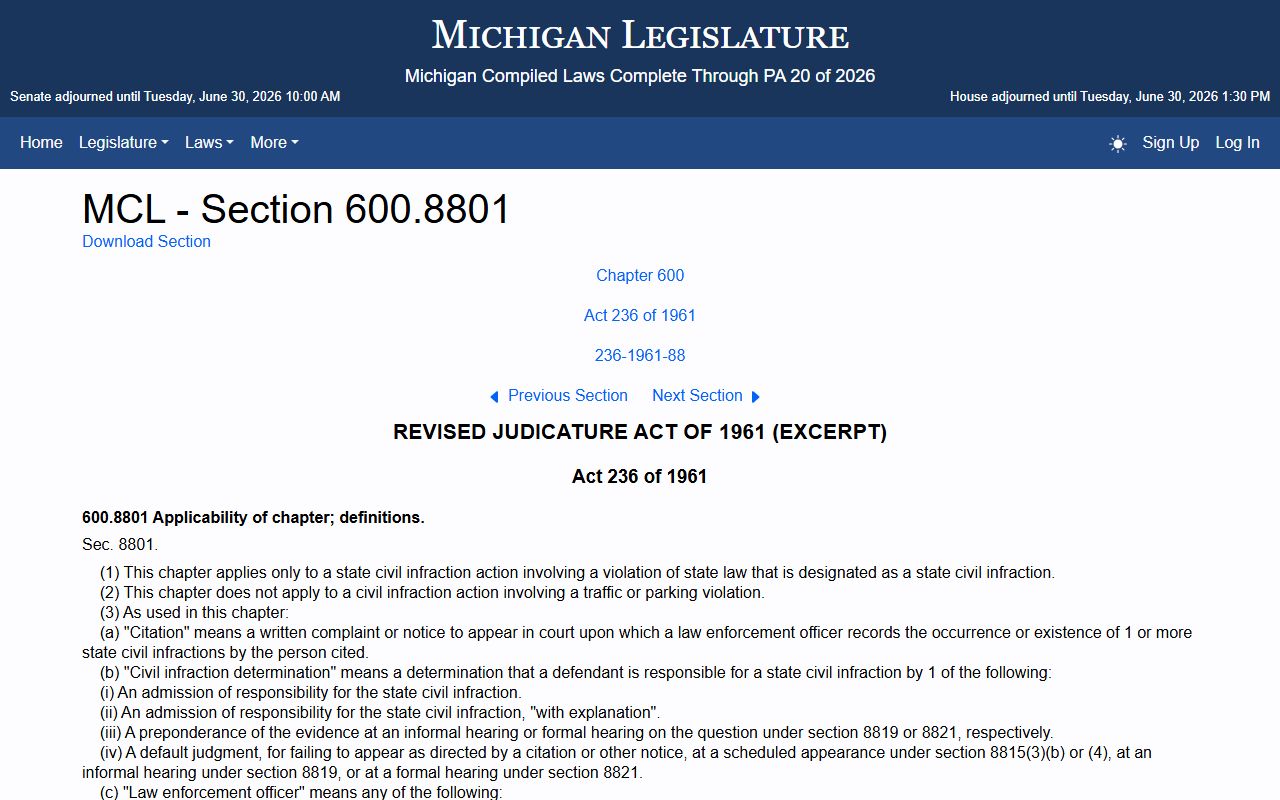
Task: Click 'REVISED JUDICATURE ACT OF 1961 (EXCERPT)' heading
Action: click(640, 432)
